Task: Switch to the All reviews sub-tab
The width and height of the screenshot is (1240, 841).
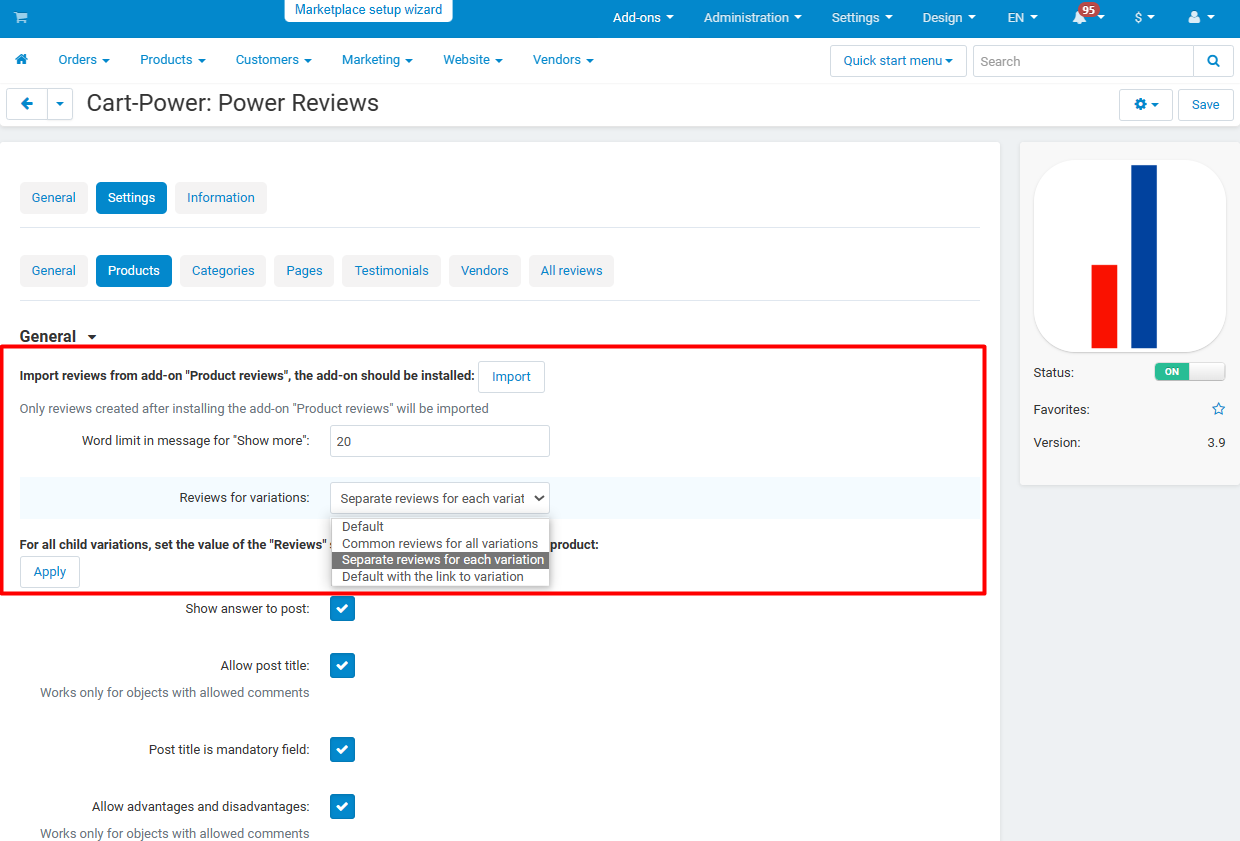Action: (x=571, y=271)
